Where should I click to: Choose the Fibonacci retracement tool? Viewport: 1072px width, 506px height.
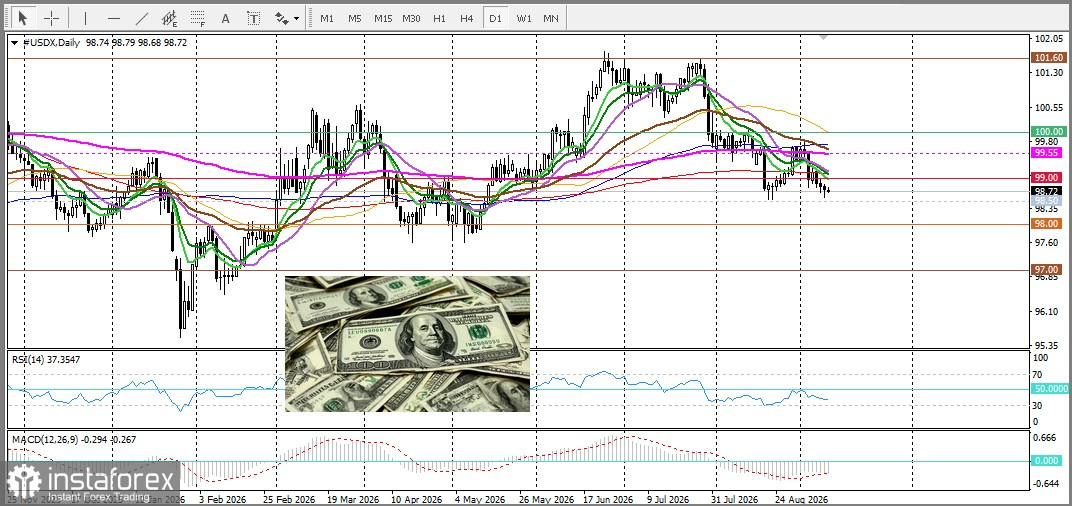198,18
